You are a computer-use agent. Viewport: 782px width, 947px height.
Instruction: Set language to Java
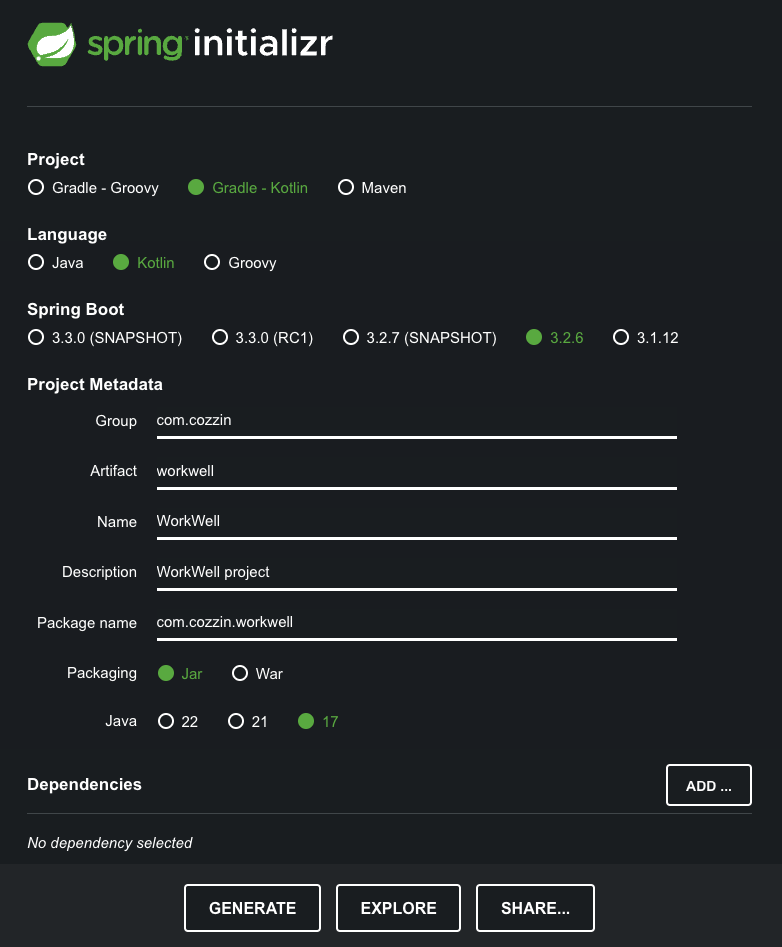pos(56,263)
